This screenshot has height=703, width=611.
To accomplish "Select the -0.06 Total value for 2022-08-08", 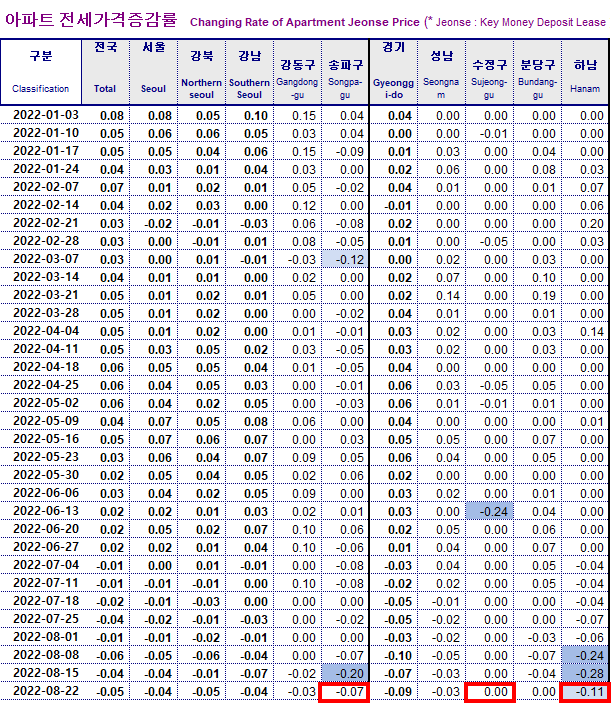I will (110, 655).
